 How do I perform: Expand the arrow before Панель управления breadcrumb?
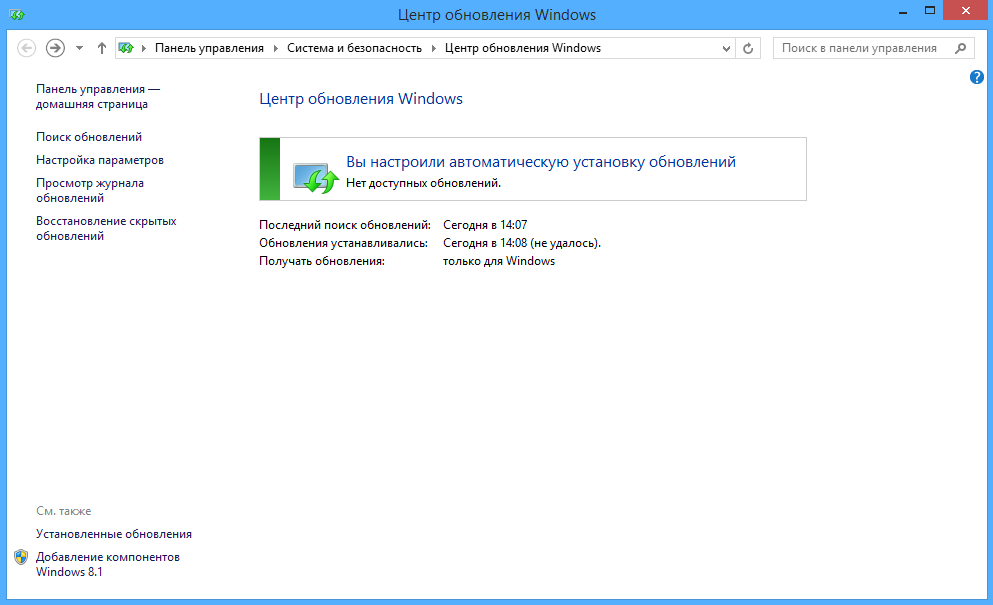click(x=144, y=48)
